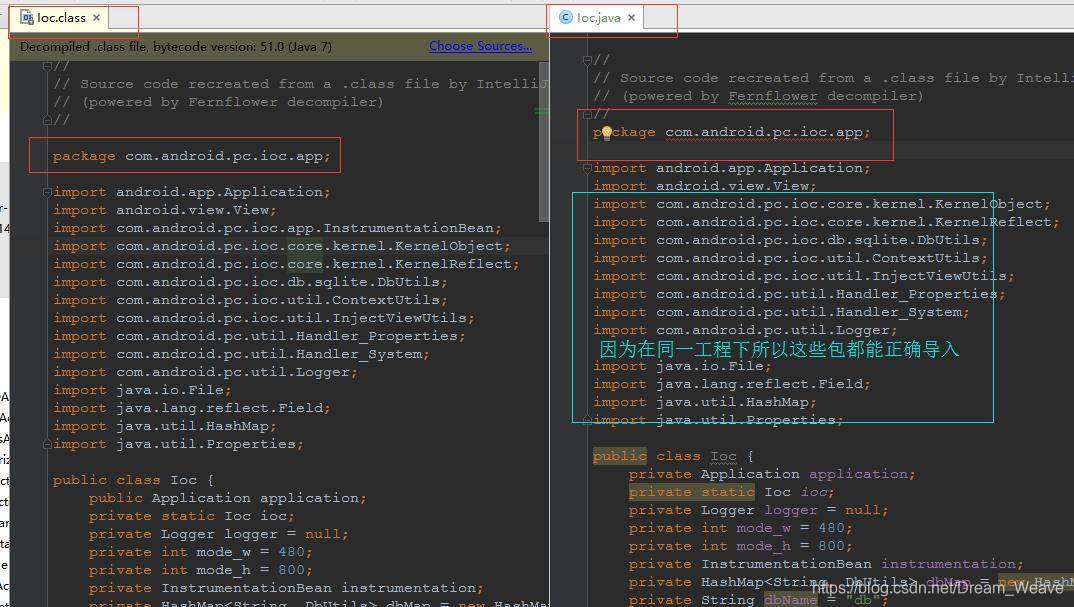
Task: Click the 'Decompiled .class file' banner text
Action: [176, 47]
